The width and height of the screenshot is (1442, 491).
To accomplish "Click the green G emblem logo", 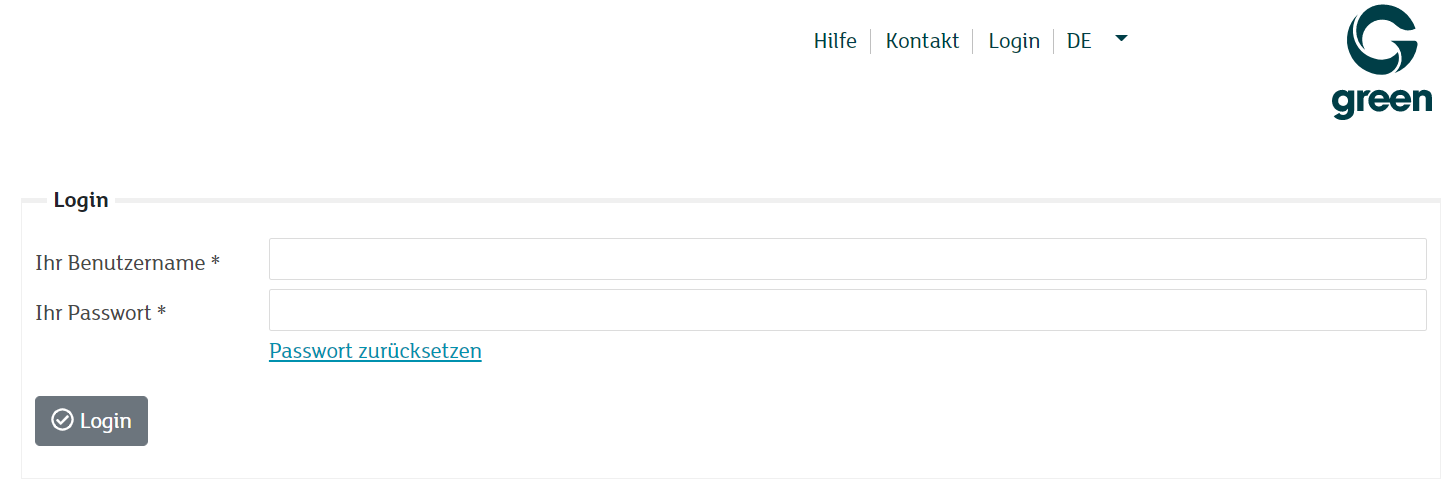I will click(x=1382, y=41).
